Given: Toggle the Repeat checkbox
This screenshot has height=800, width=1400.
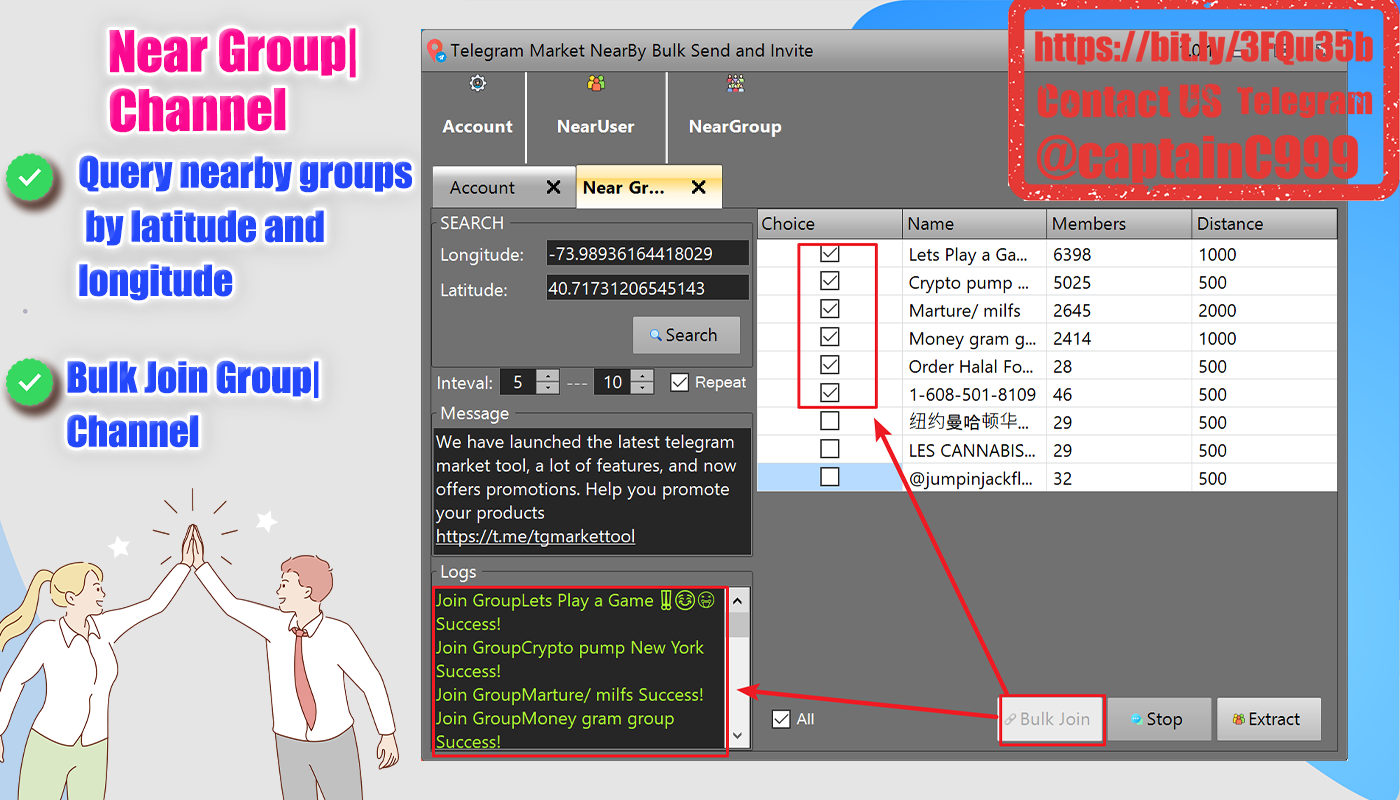Looking at the screenshot, I should click(x=680, y=382).
